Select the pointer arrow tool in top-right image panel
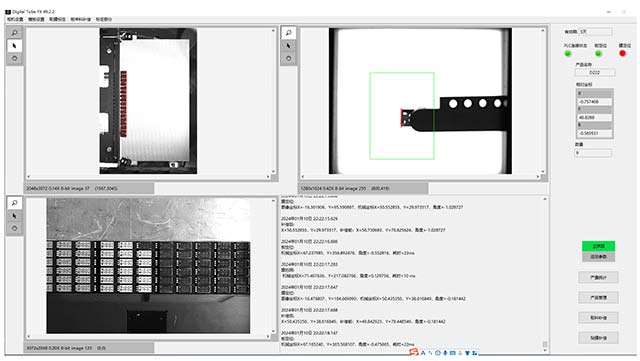This screenshot has width=640, height=361. [289, 46]
